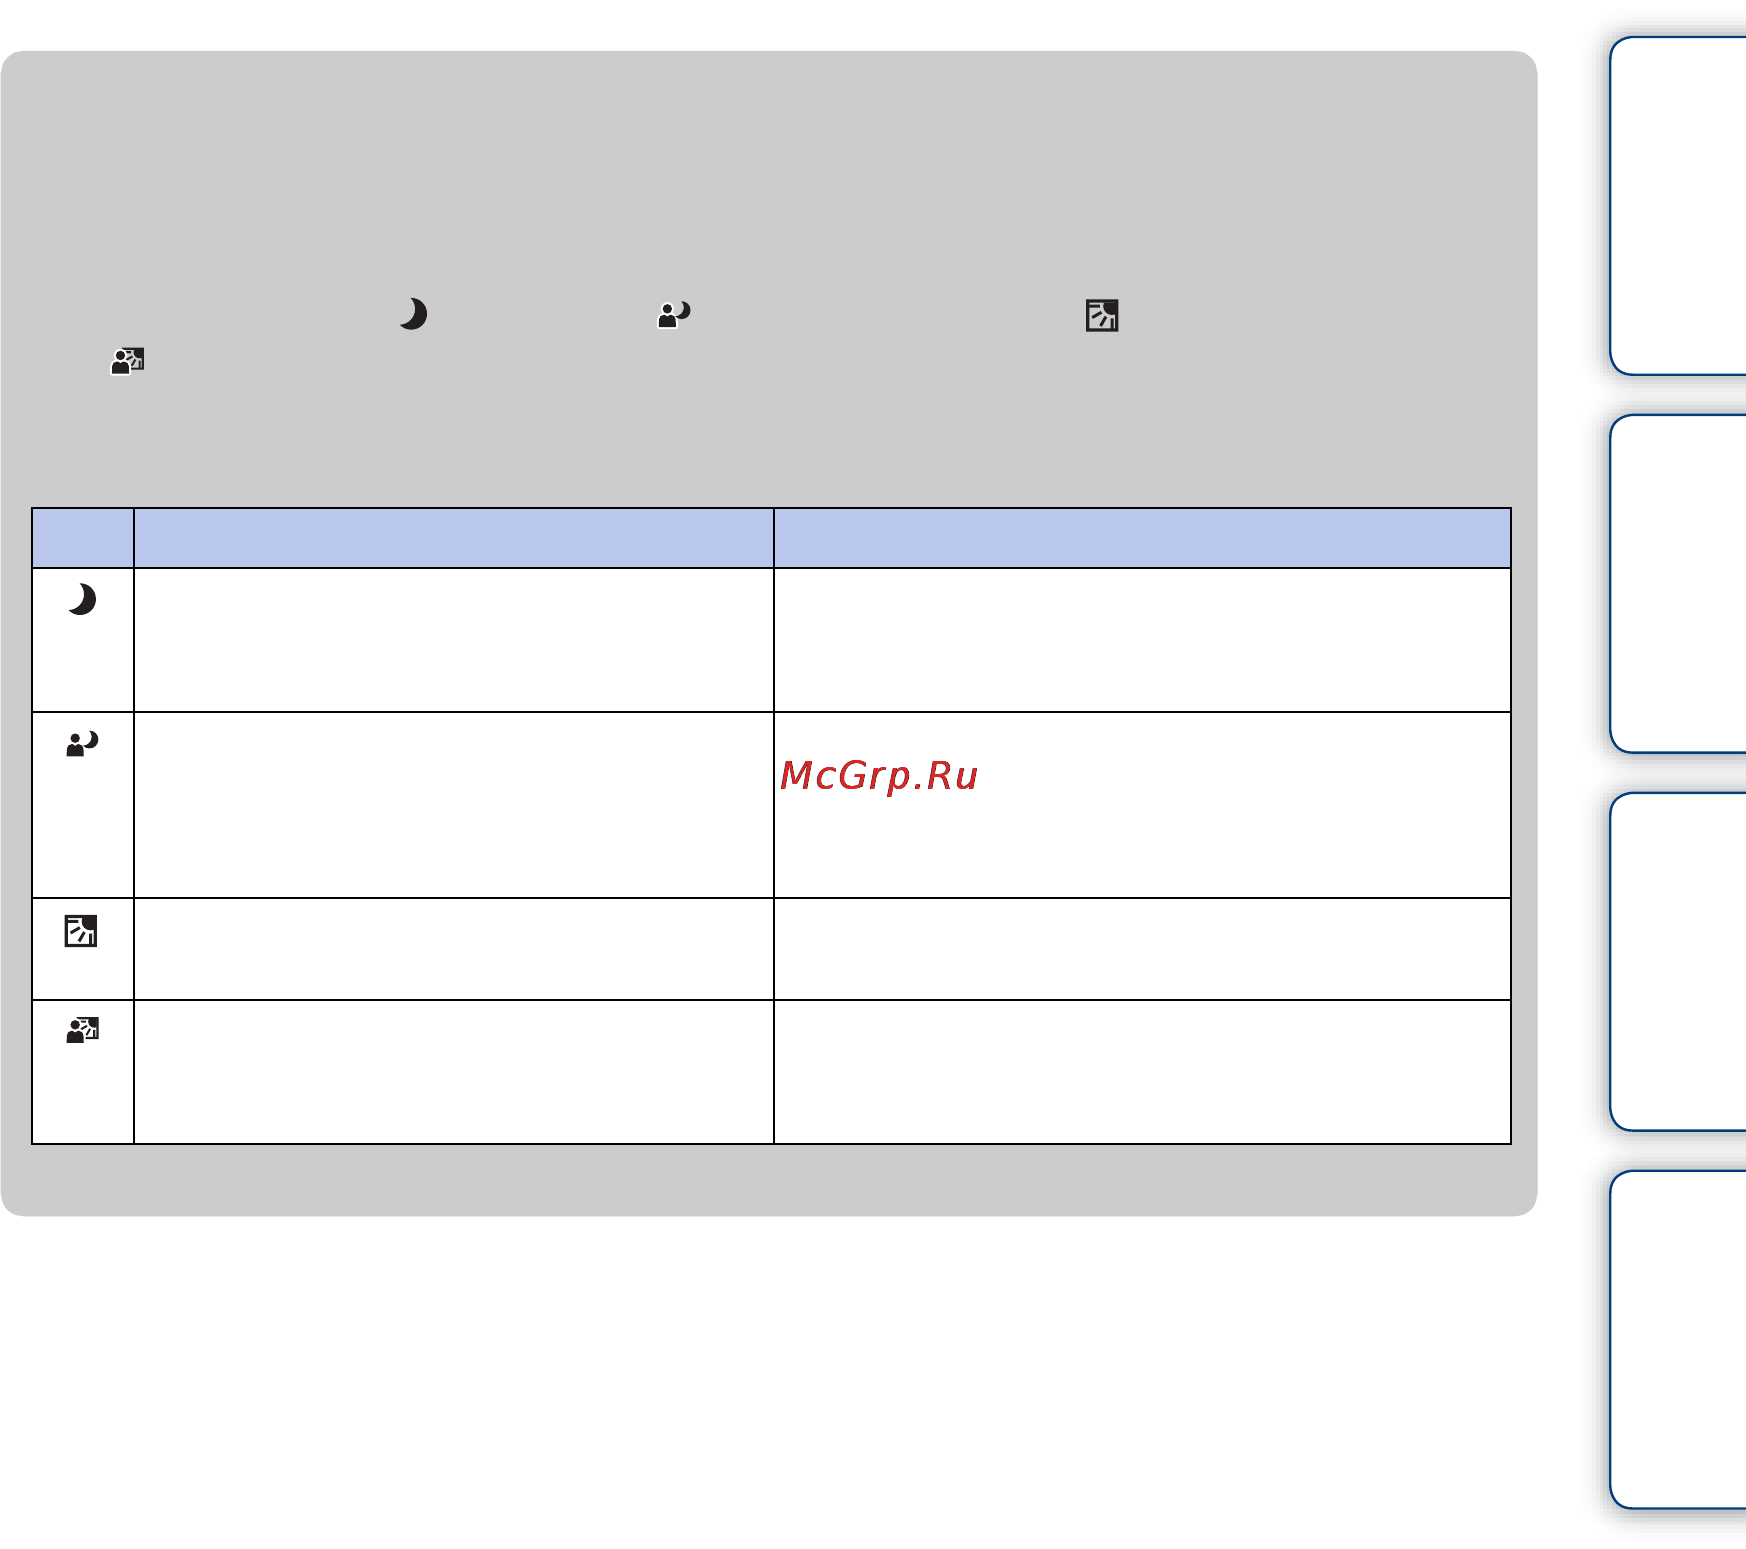
Task: Open the bottommost side tab on the right edge
Action: tap(1678, 1340)
